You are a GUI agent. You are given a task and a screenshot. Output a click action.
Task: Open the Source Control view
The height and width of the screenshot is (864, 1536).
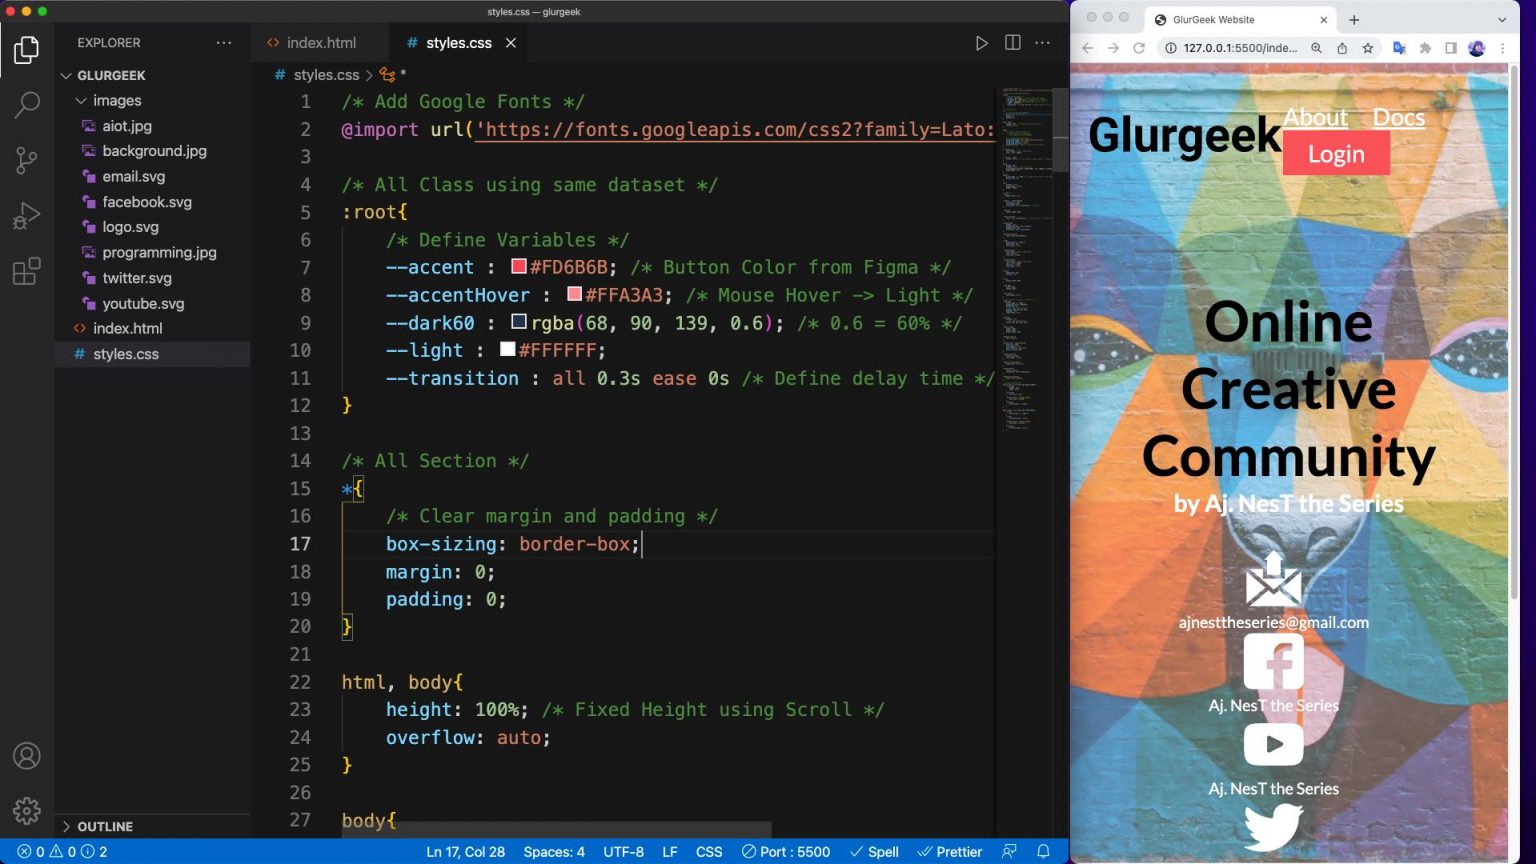[27, 160]
